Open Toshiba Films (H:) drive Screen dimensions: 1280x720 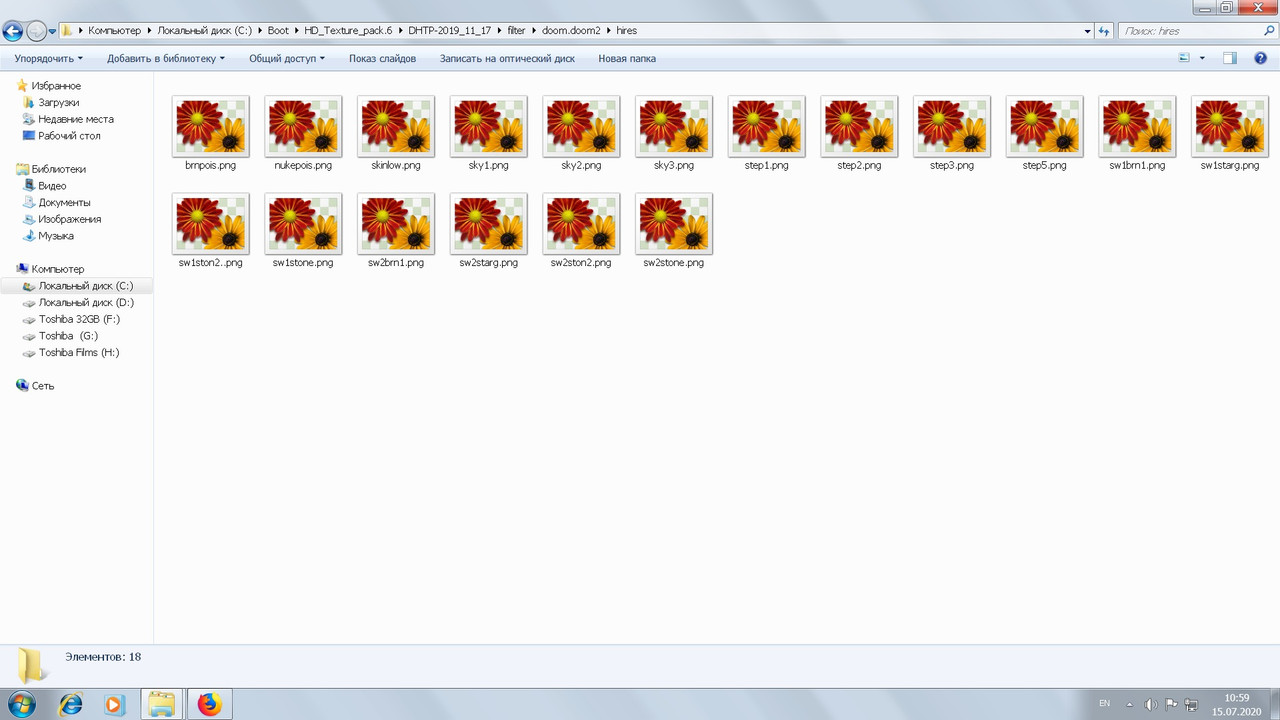79,353
